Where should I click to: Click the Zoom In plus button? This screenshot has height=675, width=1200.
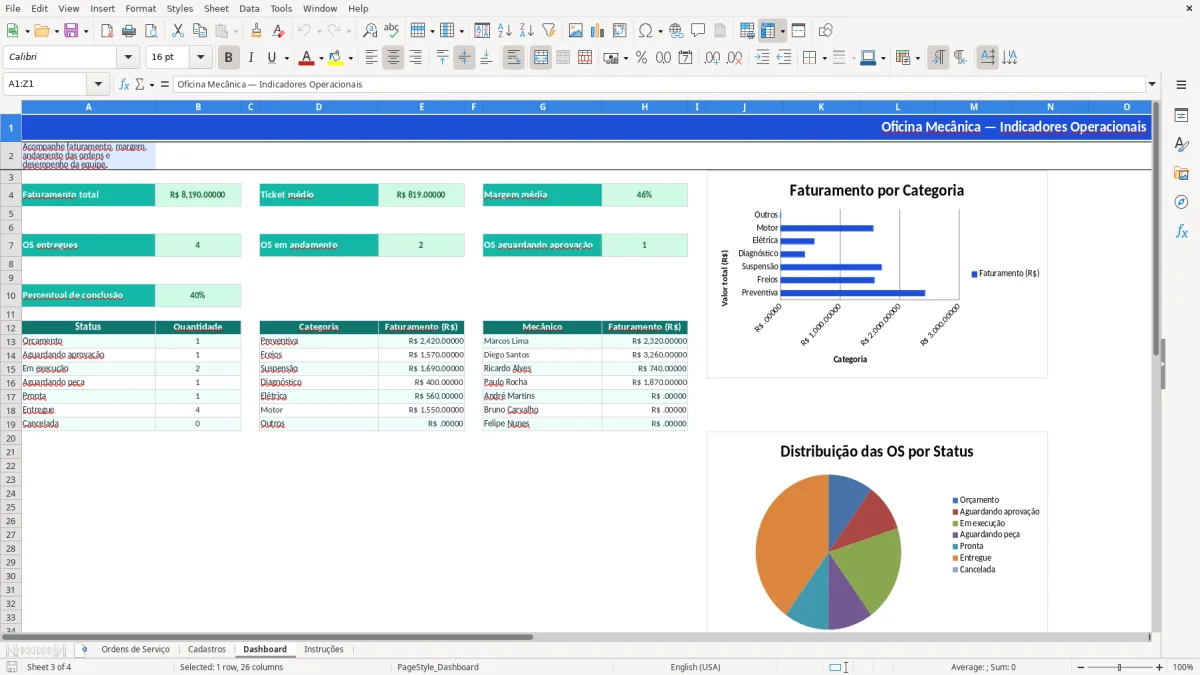tap(1160, 667)
